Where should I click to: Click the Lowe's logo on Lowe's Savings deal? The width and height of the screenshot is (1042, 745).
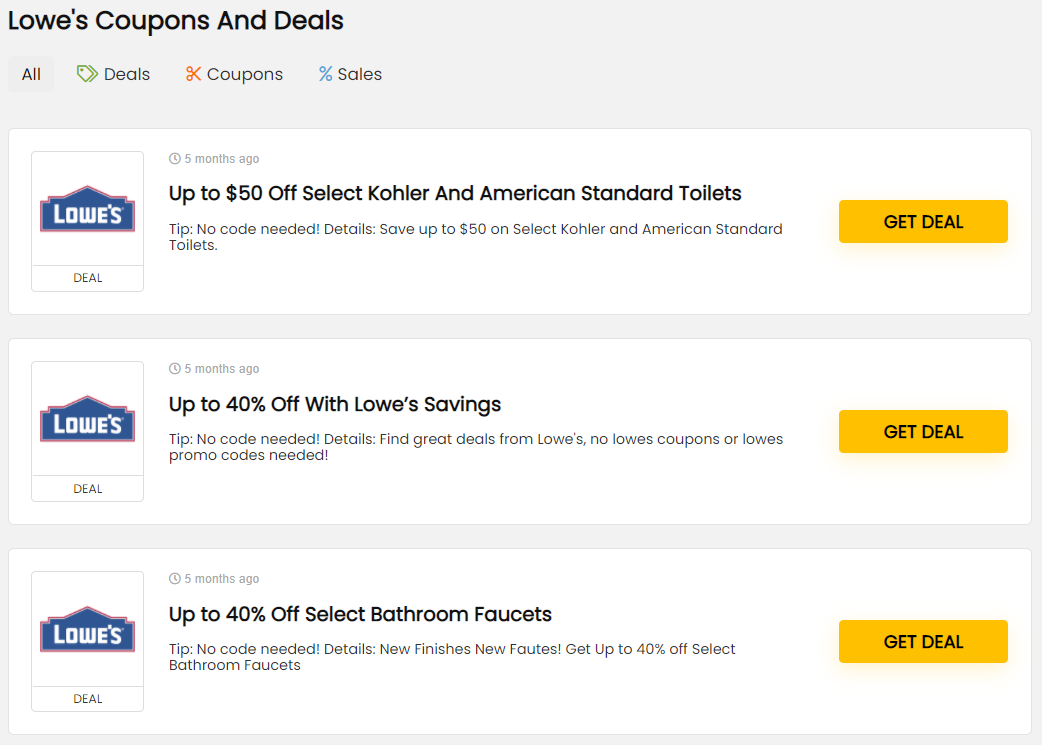[87, 419]
